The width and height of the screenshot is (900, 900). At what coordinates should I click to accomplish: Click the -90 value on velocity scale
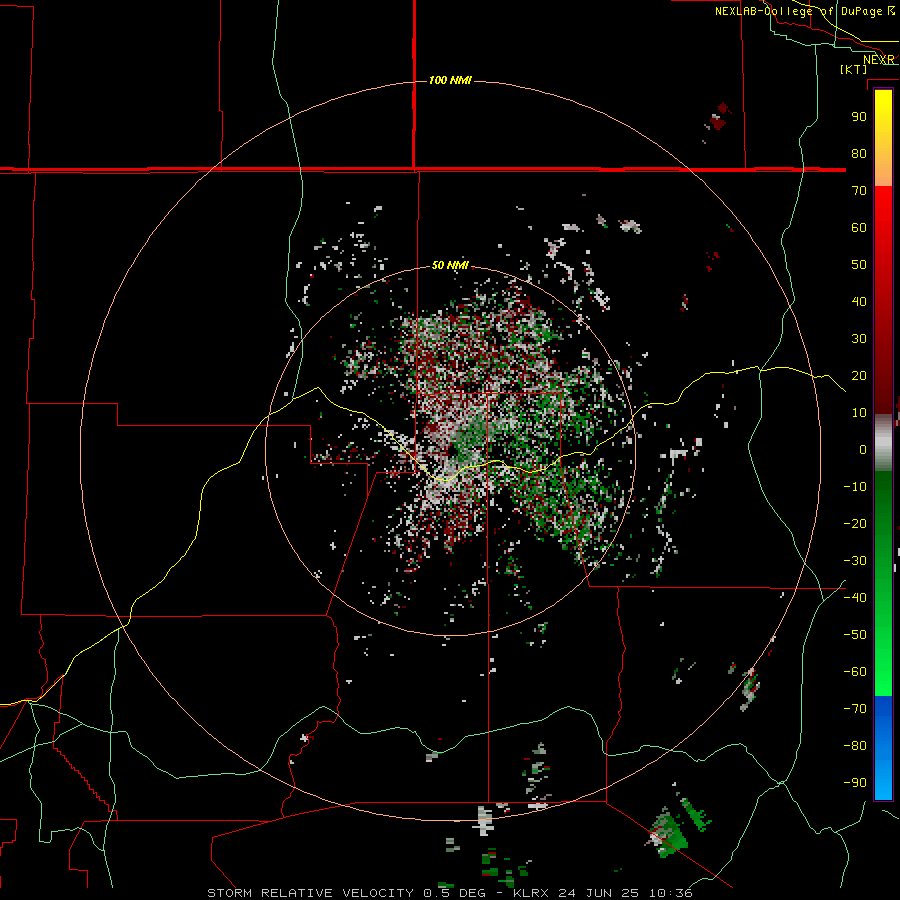(855, 782)
